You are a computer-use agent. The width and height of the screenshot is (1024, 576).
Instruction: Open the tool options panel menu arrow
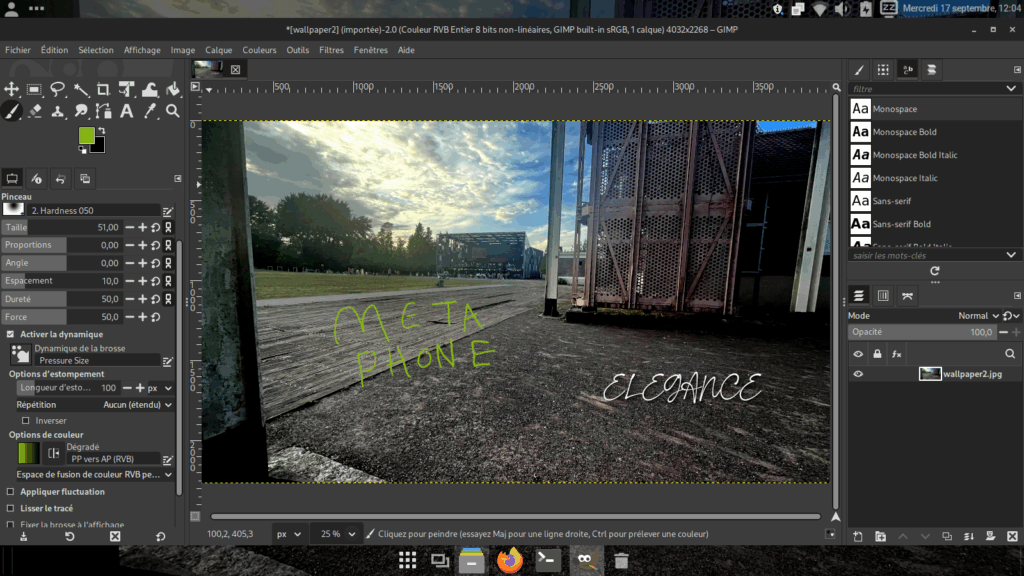click(178, 178)
